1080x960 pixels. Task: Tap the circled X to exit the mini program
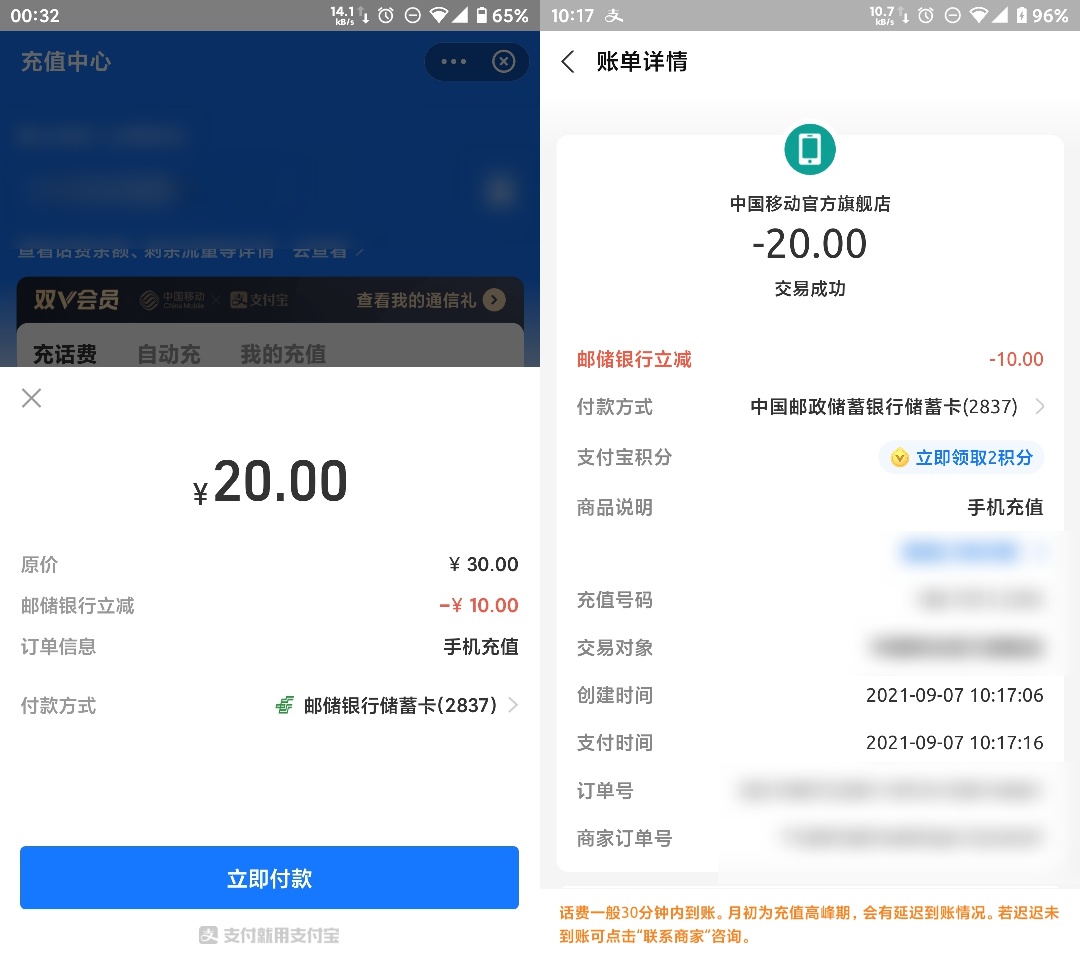503,62
